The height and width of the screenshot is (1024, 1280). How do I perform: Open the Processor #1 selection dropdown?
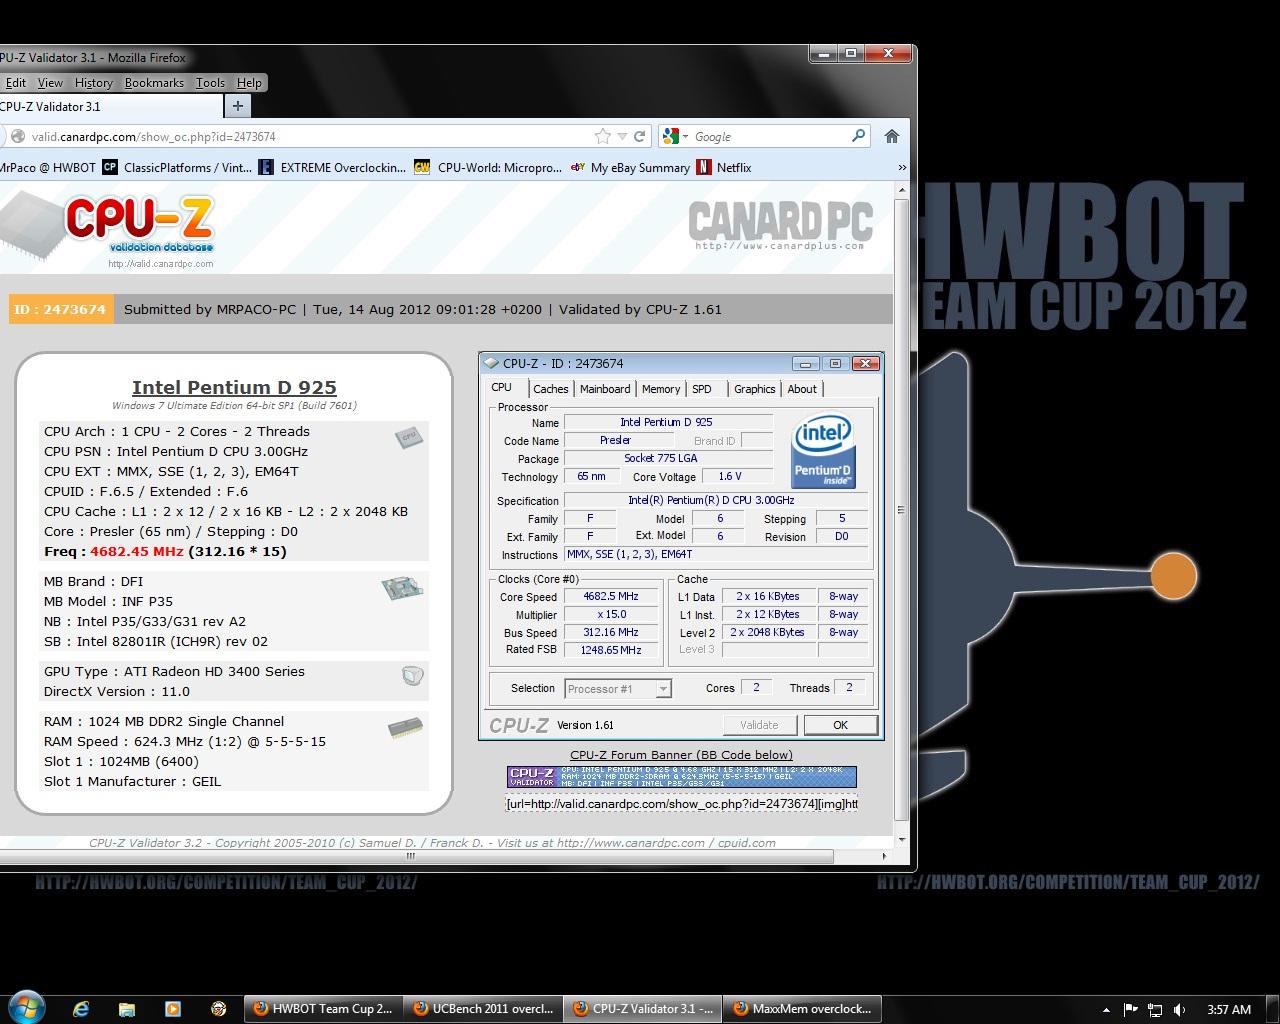618,688
